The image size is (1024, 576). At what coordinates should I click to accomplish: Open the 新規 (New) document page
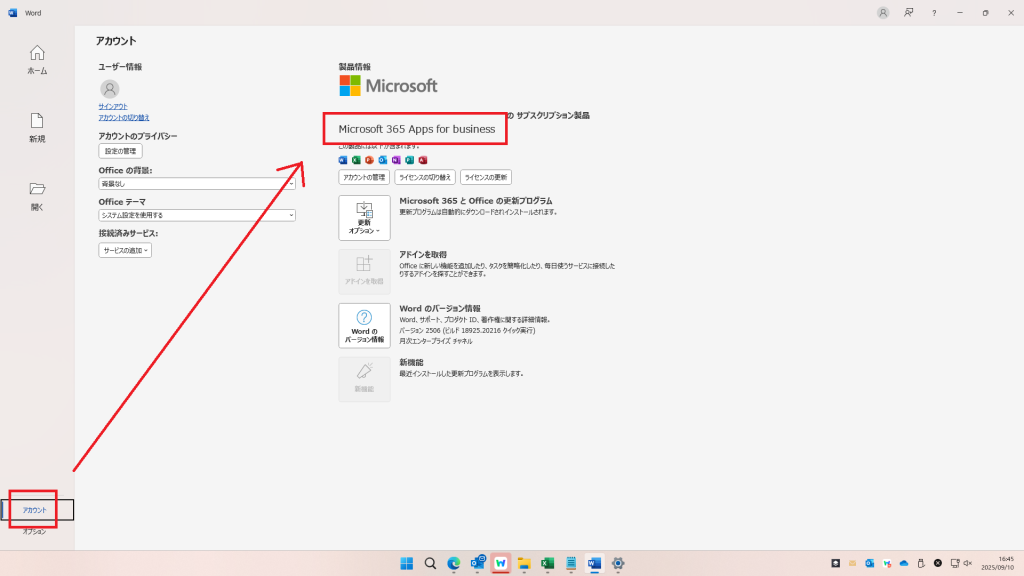[37, 128]
